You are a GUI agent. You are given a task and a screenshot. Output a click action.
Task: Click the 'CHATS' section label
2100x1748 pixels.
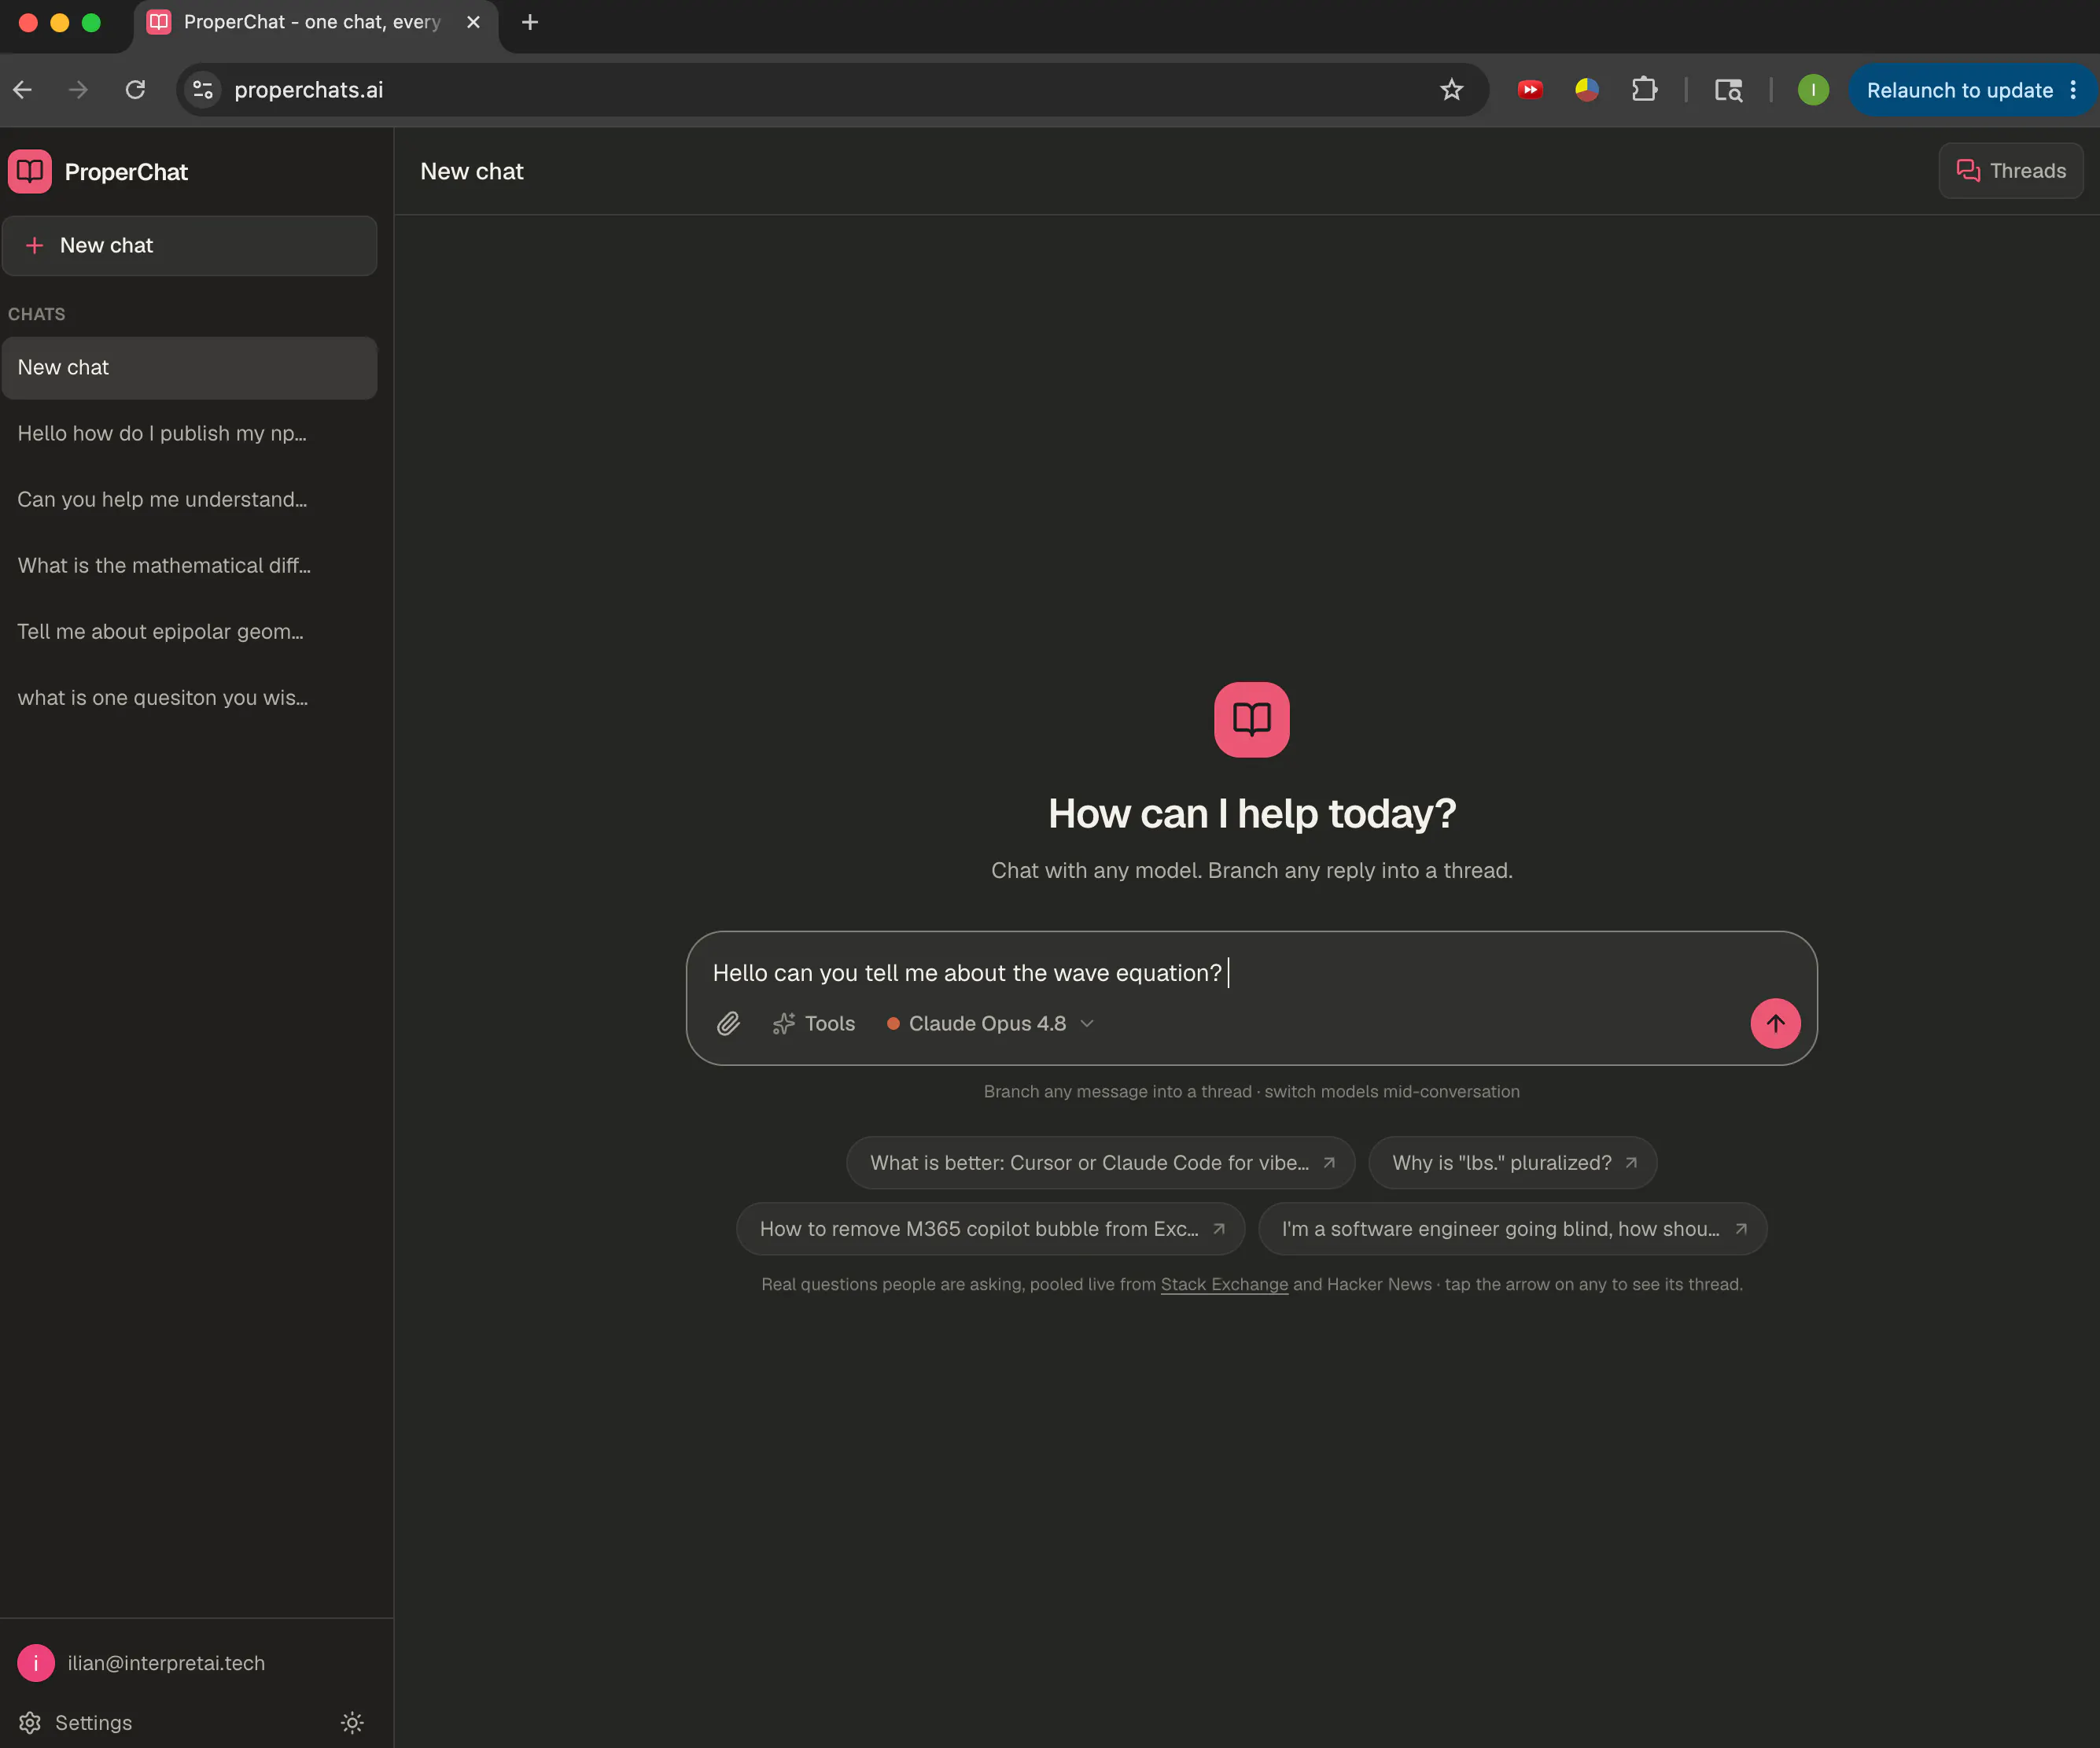coord(37,314)
